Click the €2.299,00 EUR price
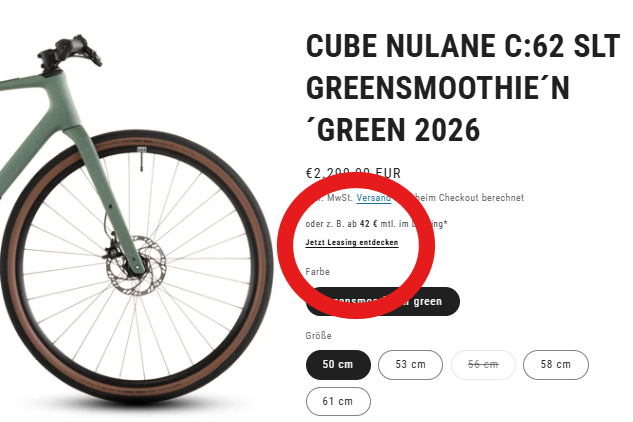 [352, 173]
